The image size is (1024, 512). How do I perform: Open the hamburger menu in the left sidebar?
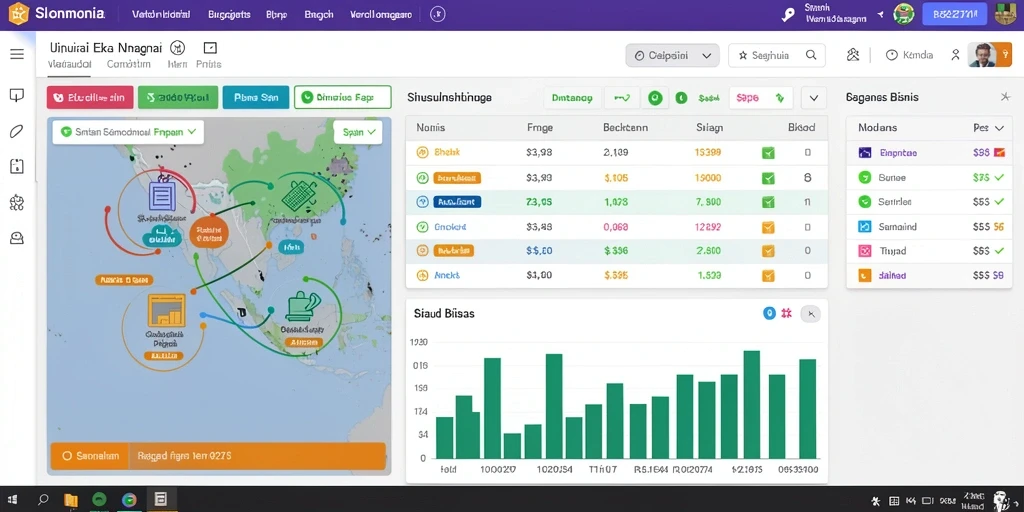[x=17, y=54]
